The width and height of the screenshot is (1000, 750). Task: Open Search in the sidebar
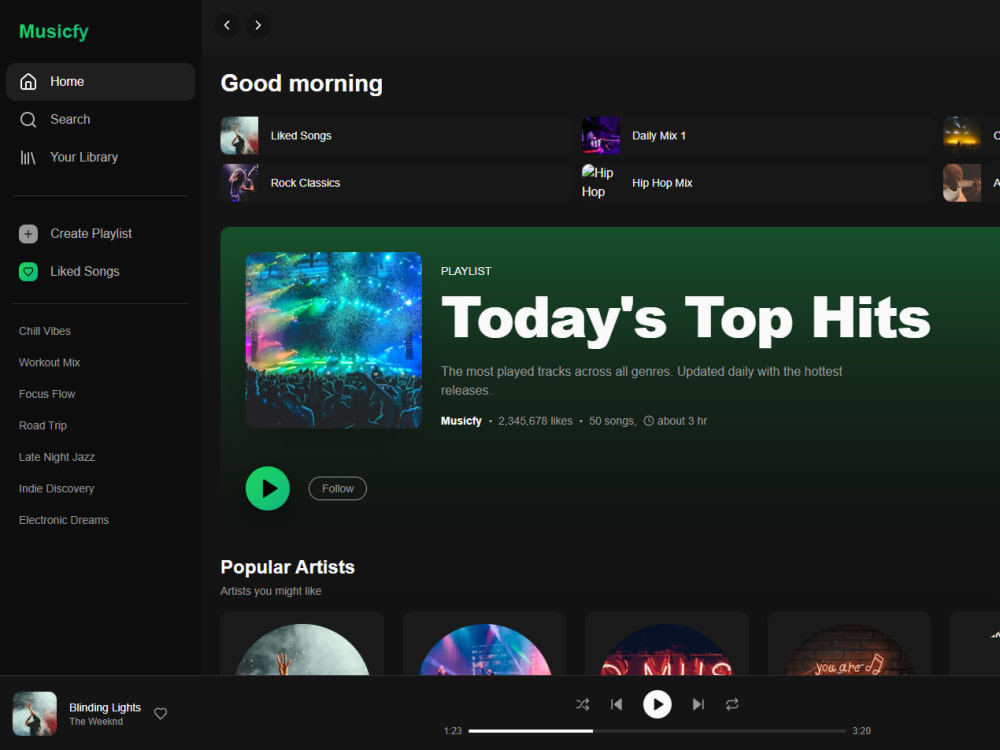pos(100,119)
